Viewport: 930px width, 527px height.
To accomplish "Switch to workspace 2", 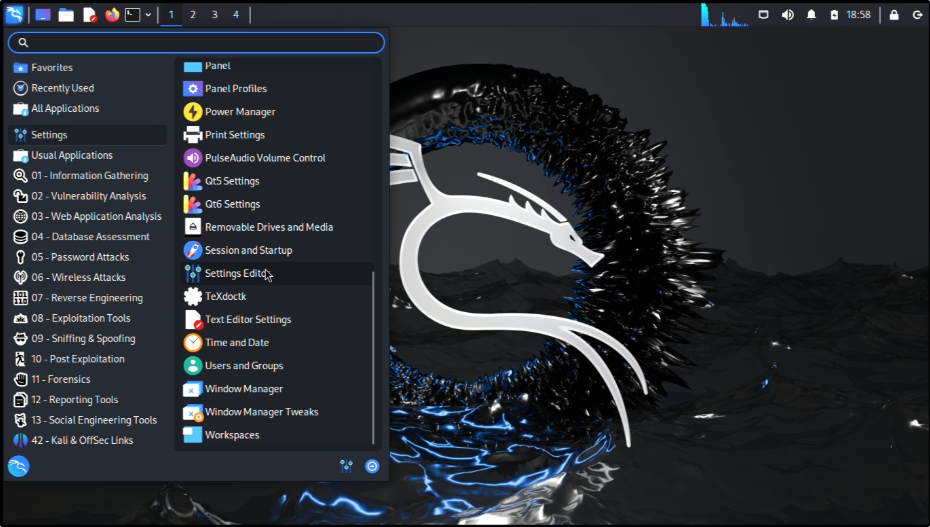I will coord(193,15).
